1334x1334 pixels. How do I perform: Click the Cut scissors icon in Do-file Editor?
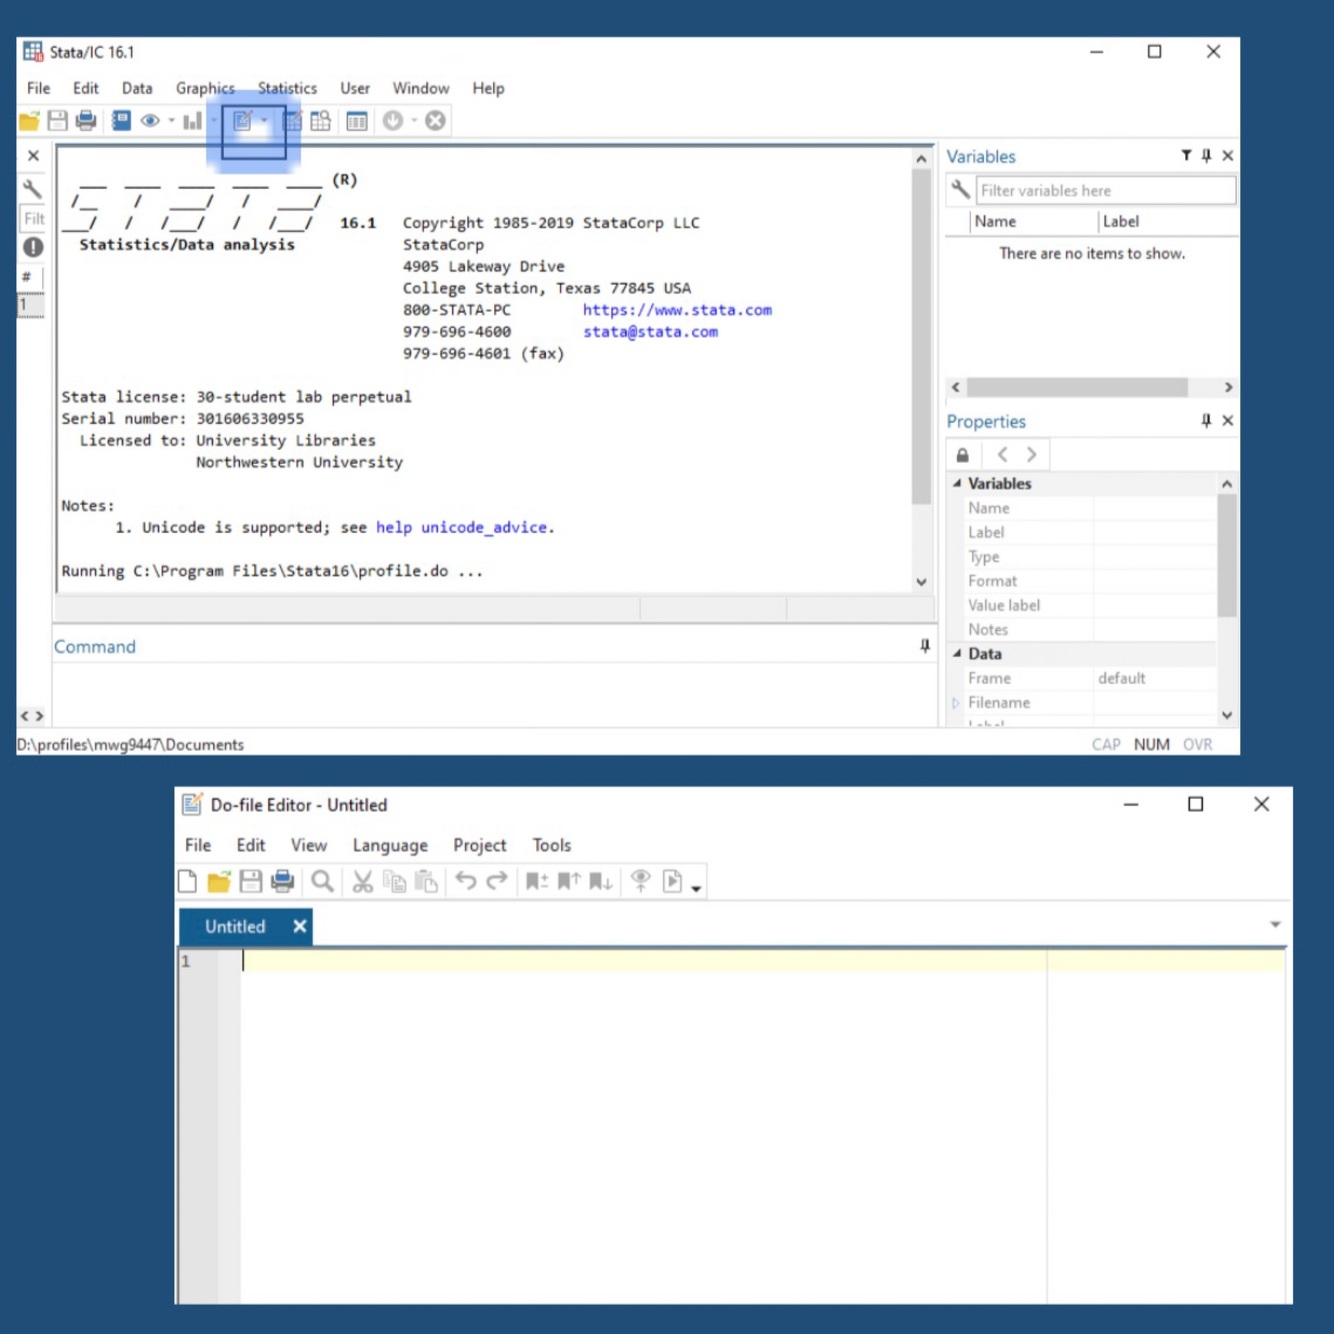pos(362,881)
